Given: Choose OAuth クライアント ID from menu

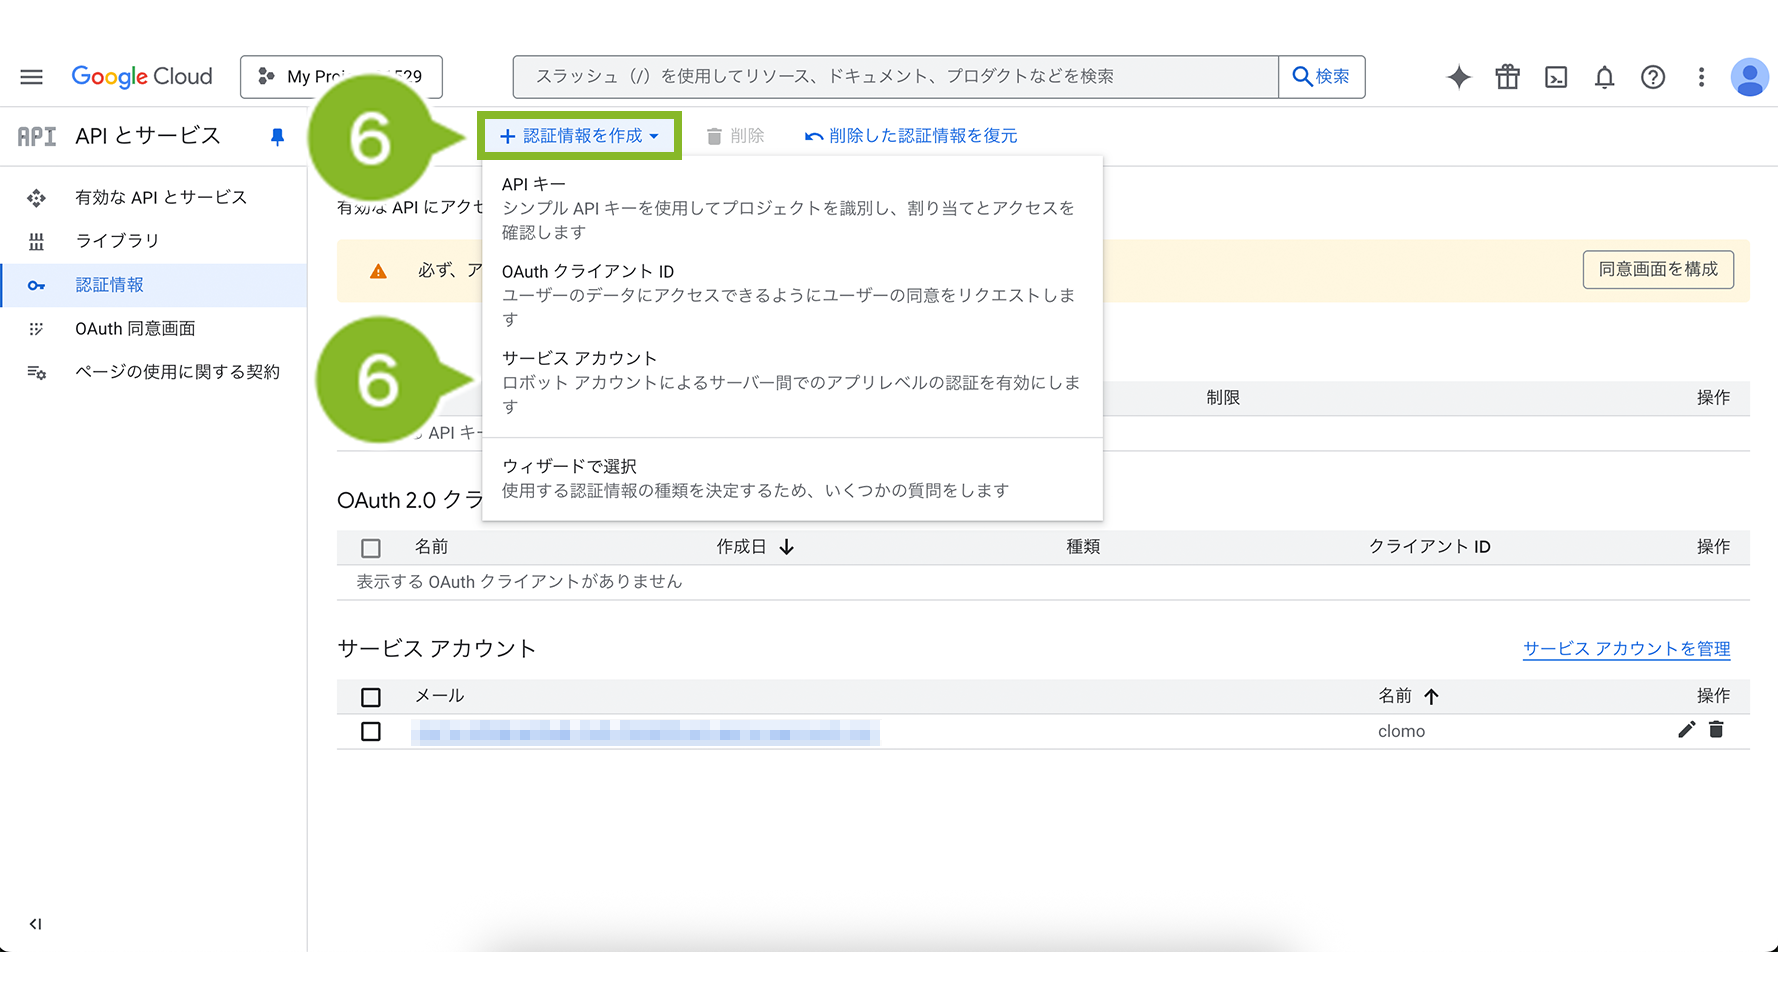Looking at the screenshot, I should click(588, 272).
